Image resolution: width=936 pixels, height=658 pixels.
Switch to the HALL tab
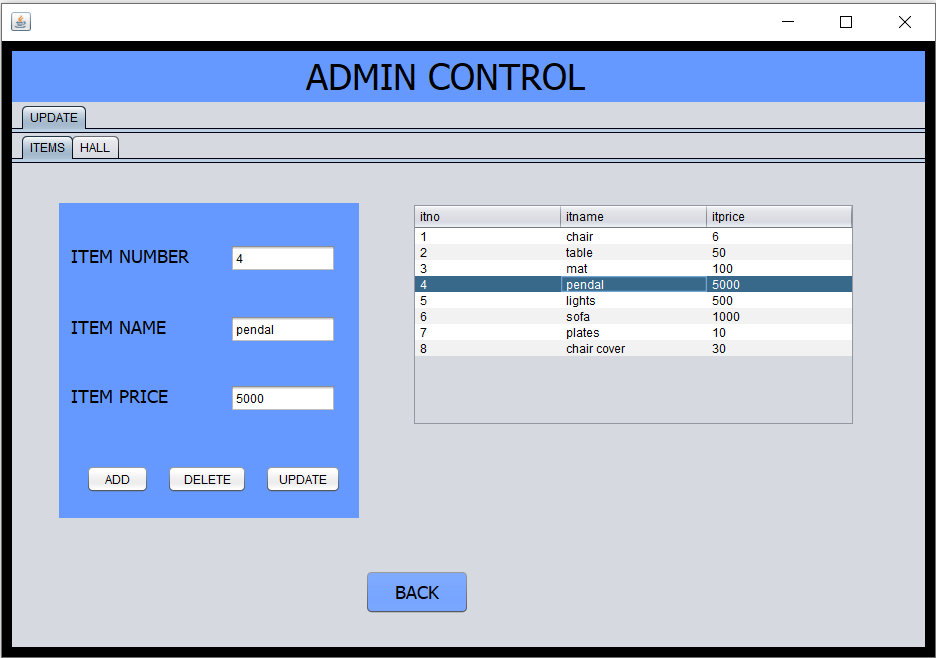(95, 147)
